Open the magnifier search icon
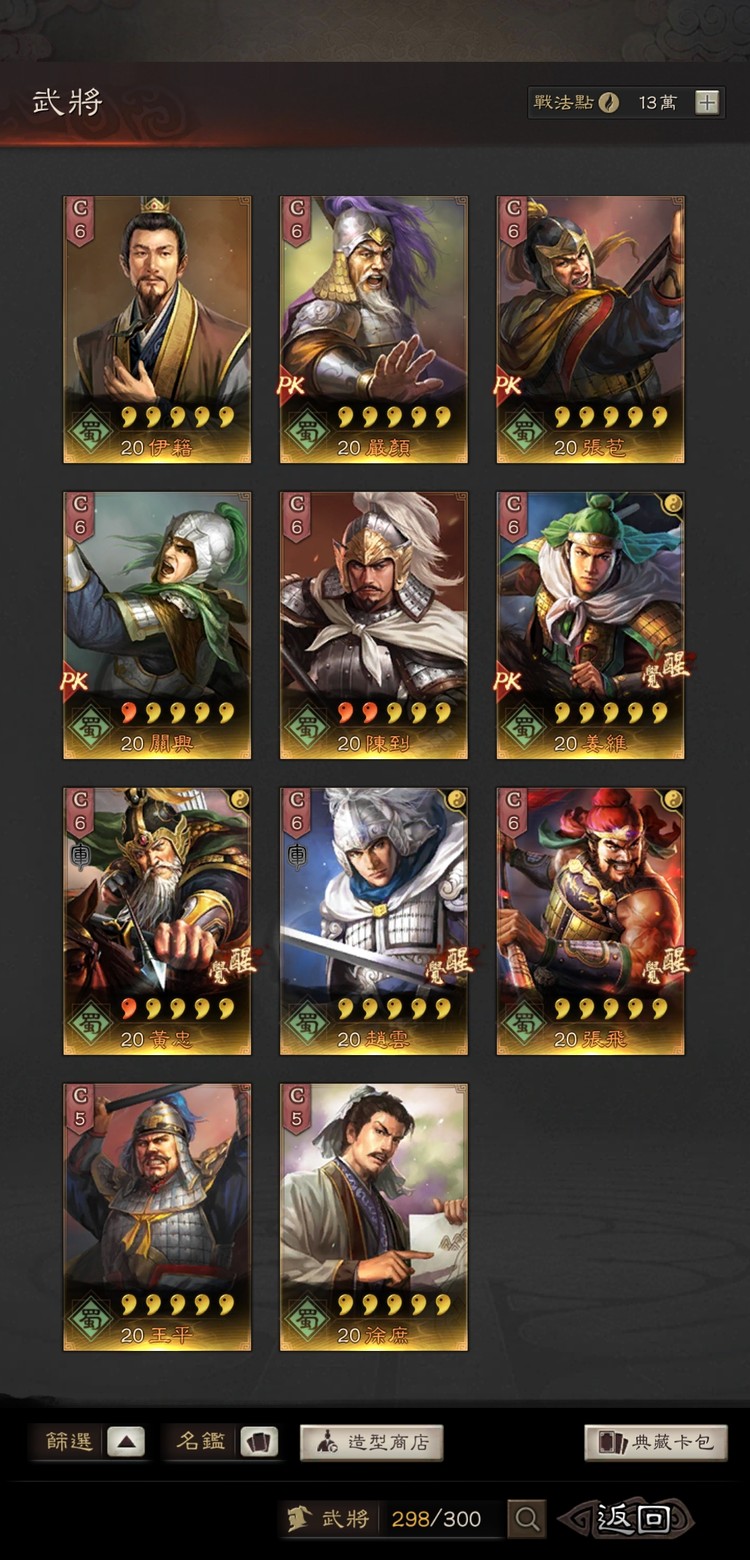The width and height of the screenshot is (750, 1560). click(527, 1519)
